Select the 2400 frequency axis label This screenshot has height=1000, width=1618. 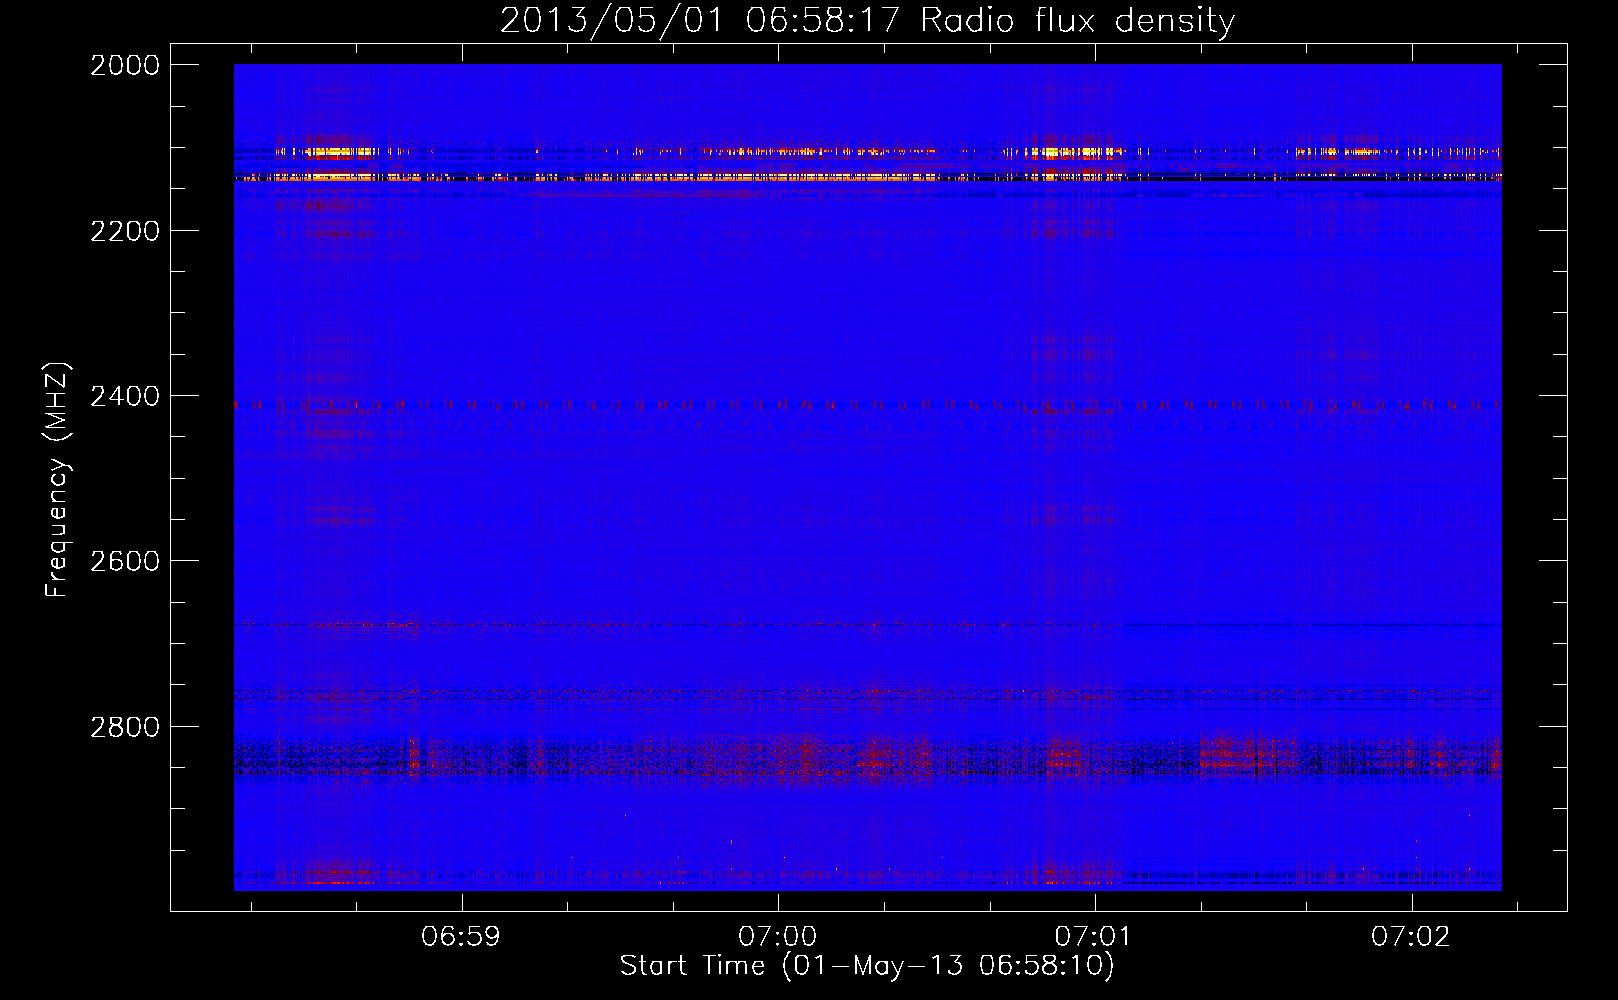pos(125,396)
